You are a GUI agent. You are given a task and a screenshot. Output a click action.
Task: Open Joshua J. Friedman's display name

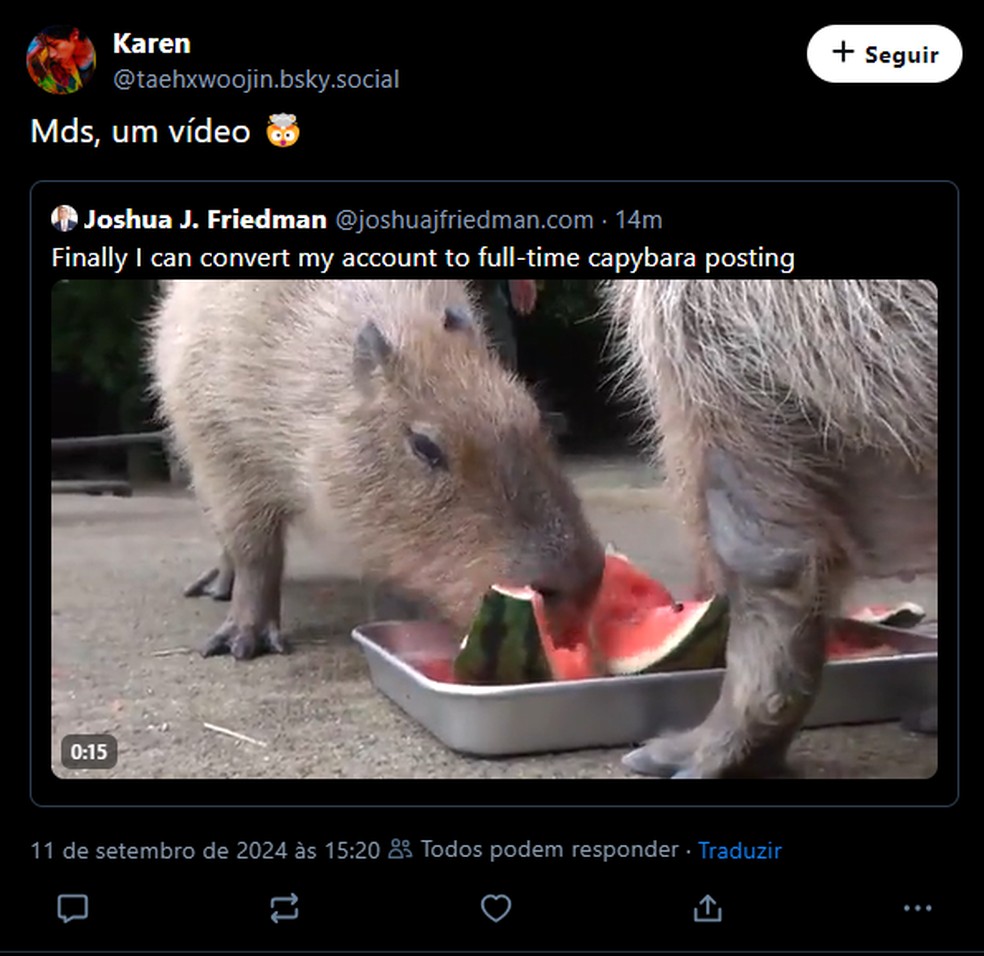point(205,219)
